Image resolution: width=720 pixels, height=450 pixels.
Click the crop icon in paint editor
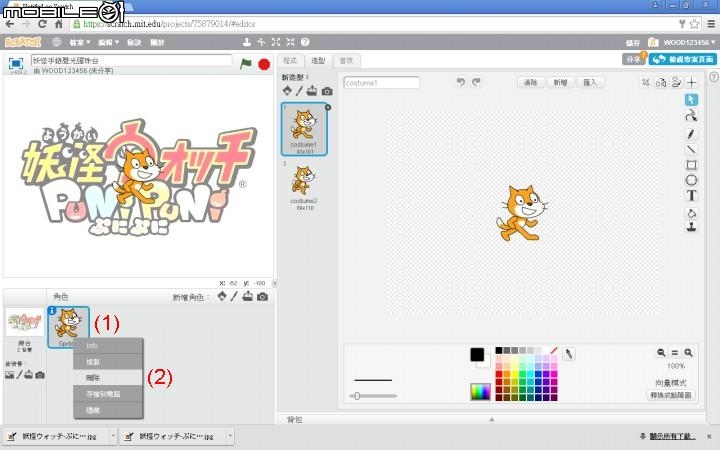[646, 82]
